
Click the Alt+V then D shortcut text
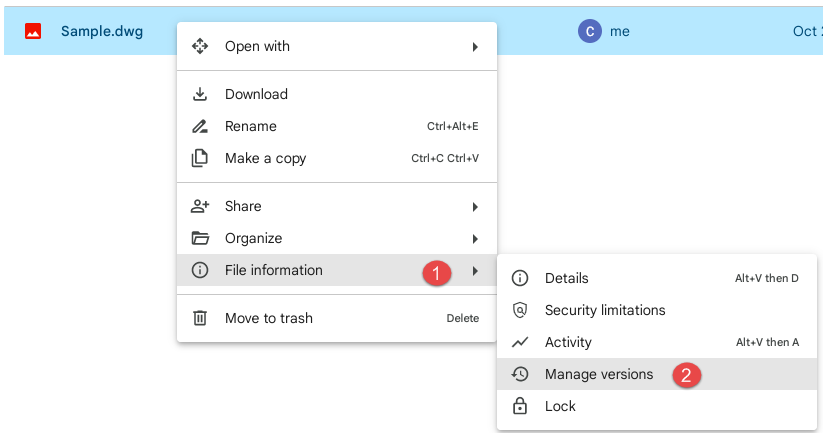pos(767,278)
